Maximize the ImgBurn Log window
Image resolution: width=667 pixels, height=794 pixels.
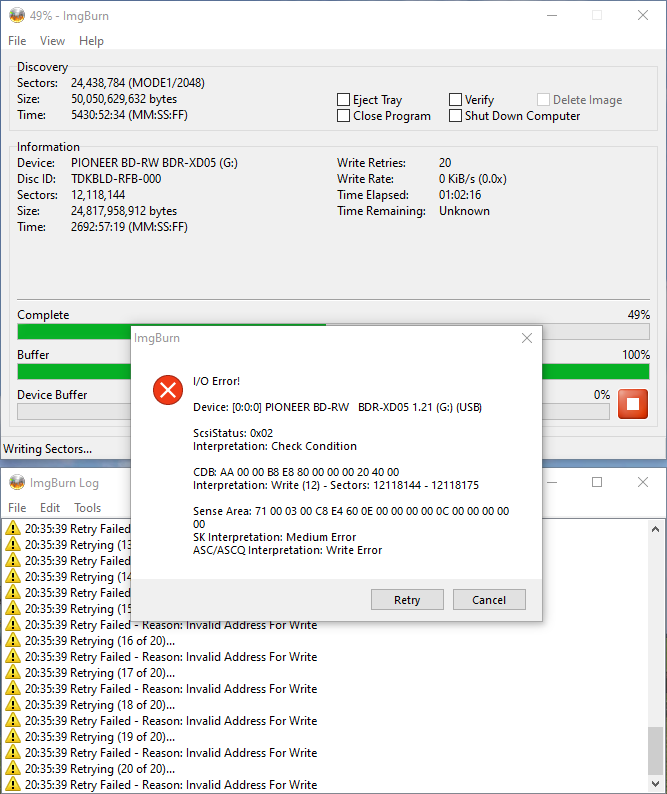tap(597, 482)
